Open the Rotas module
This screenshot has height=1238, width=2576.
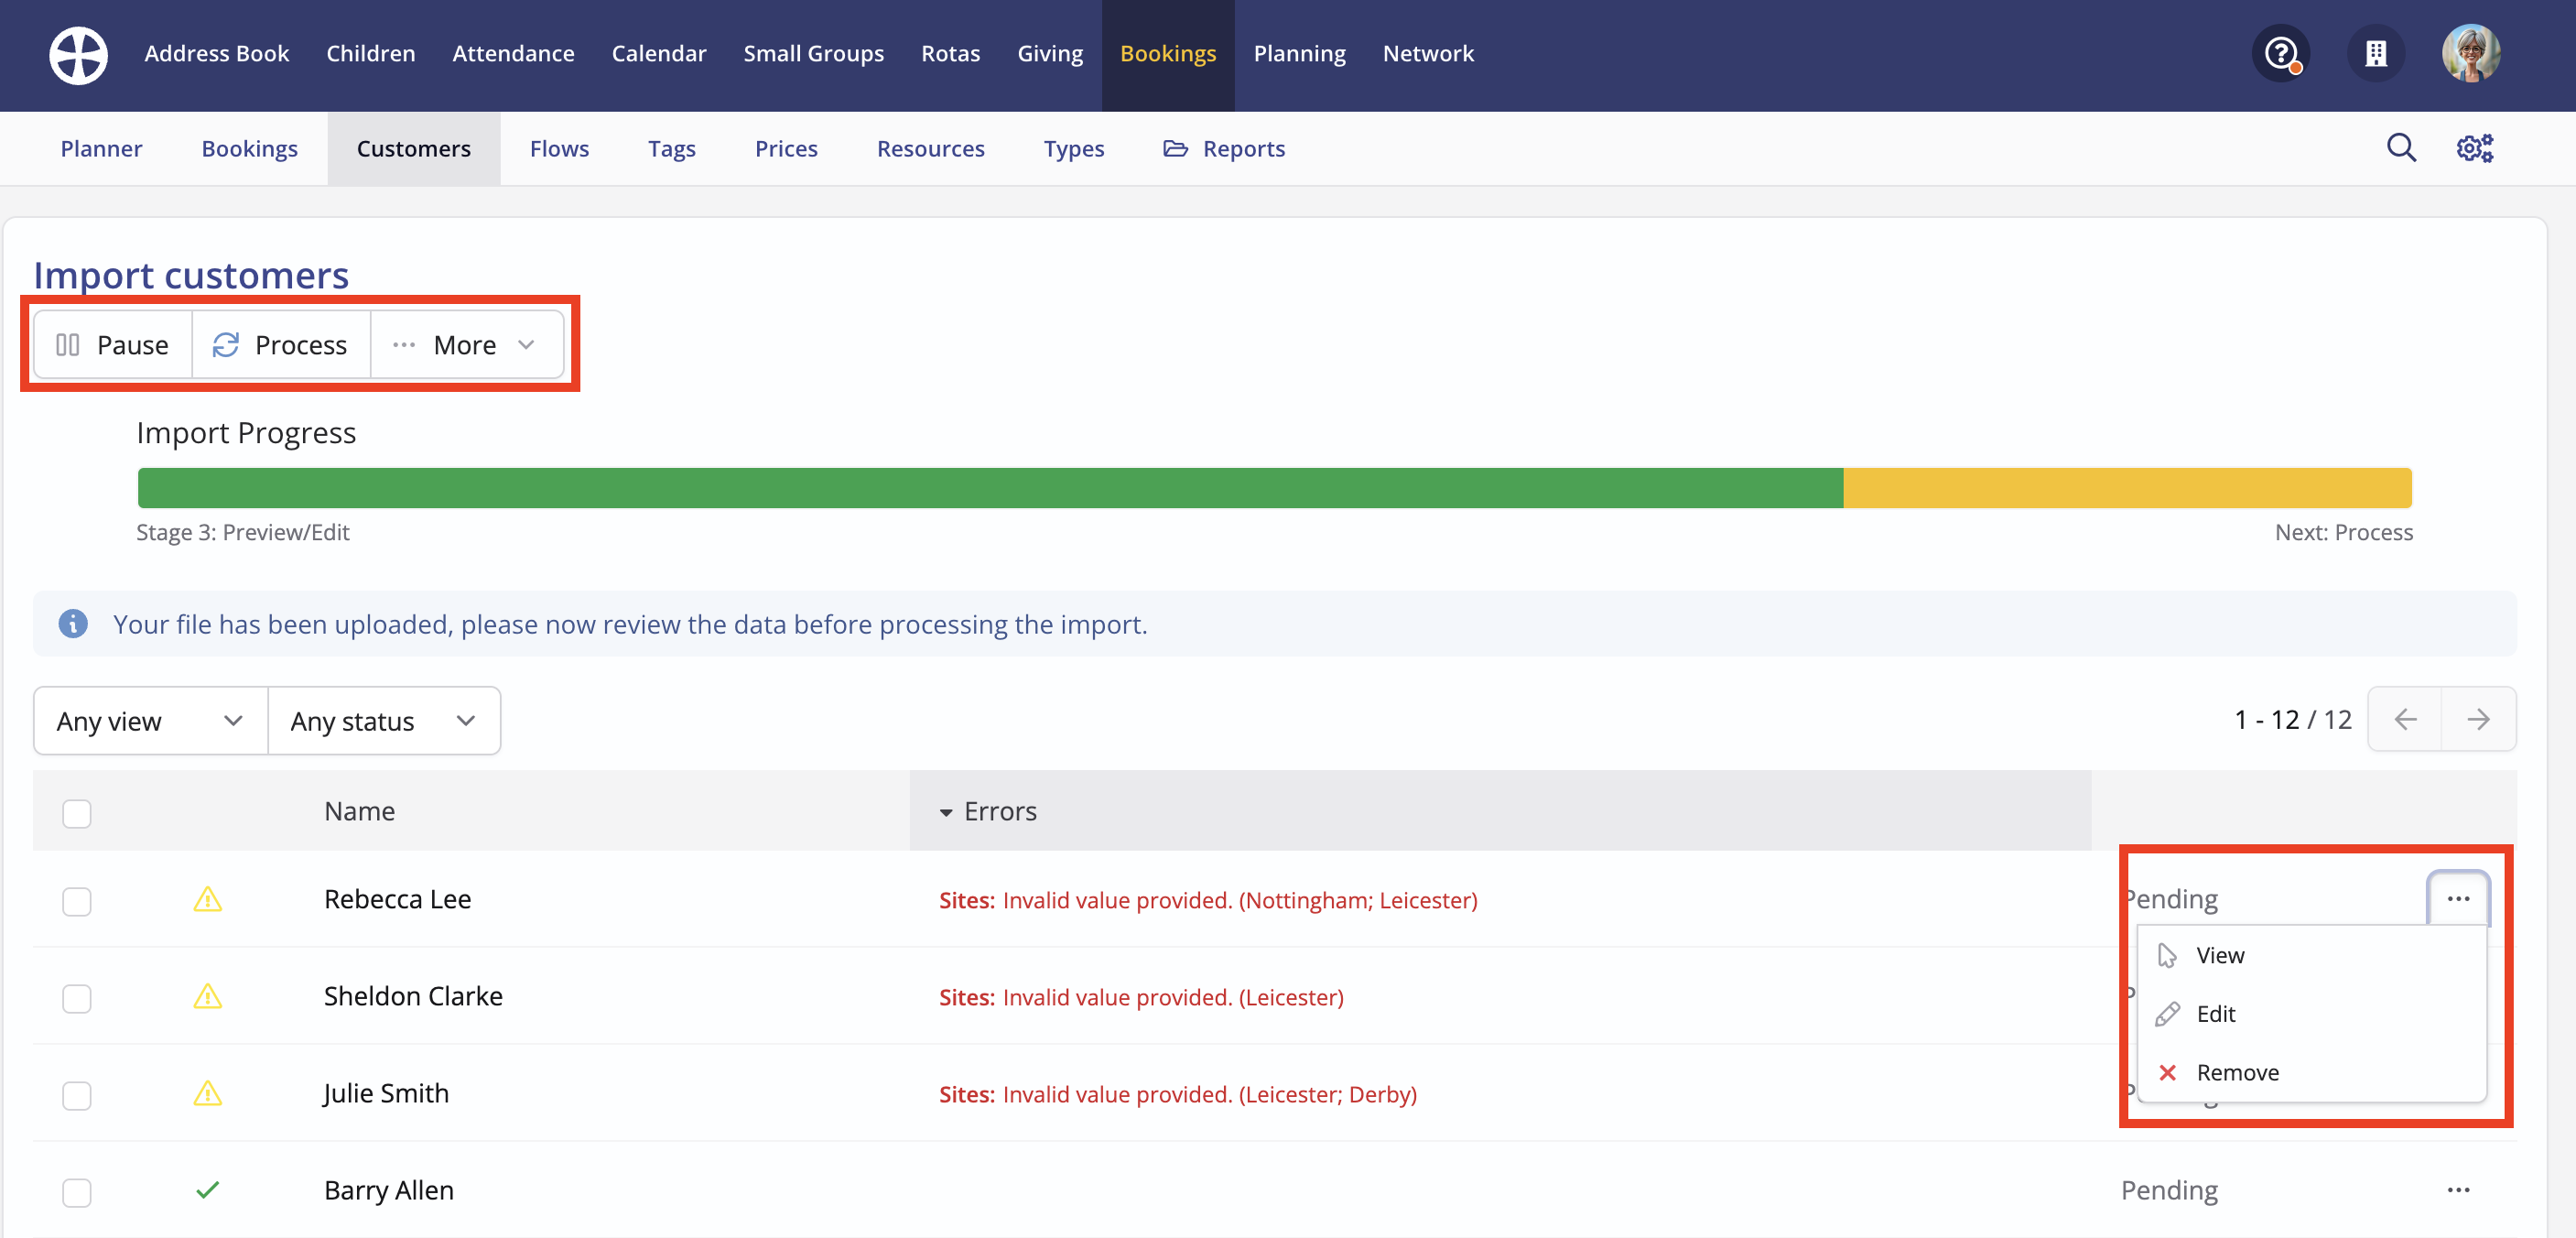point(950,53)
